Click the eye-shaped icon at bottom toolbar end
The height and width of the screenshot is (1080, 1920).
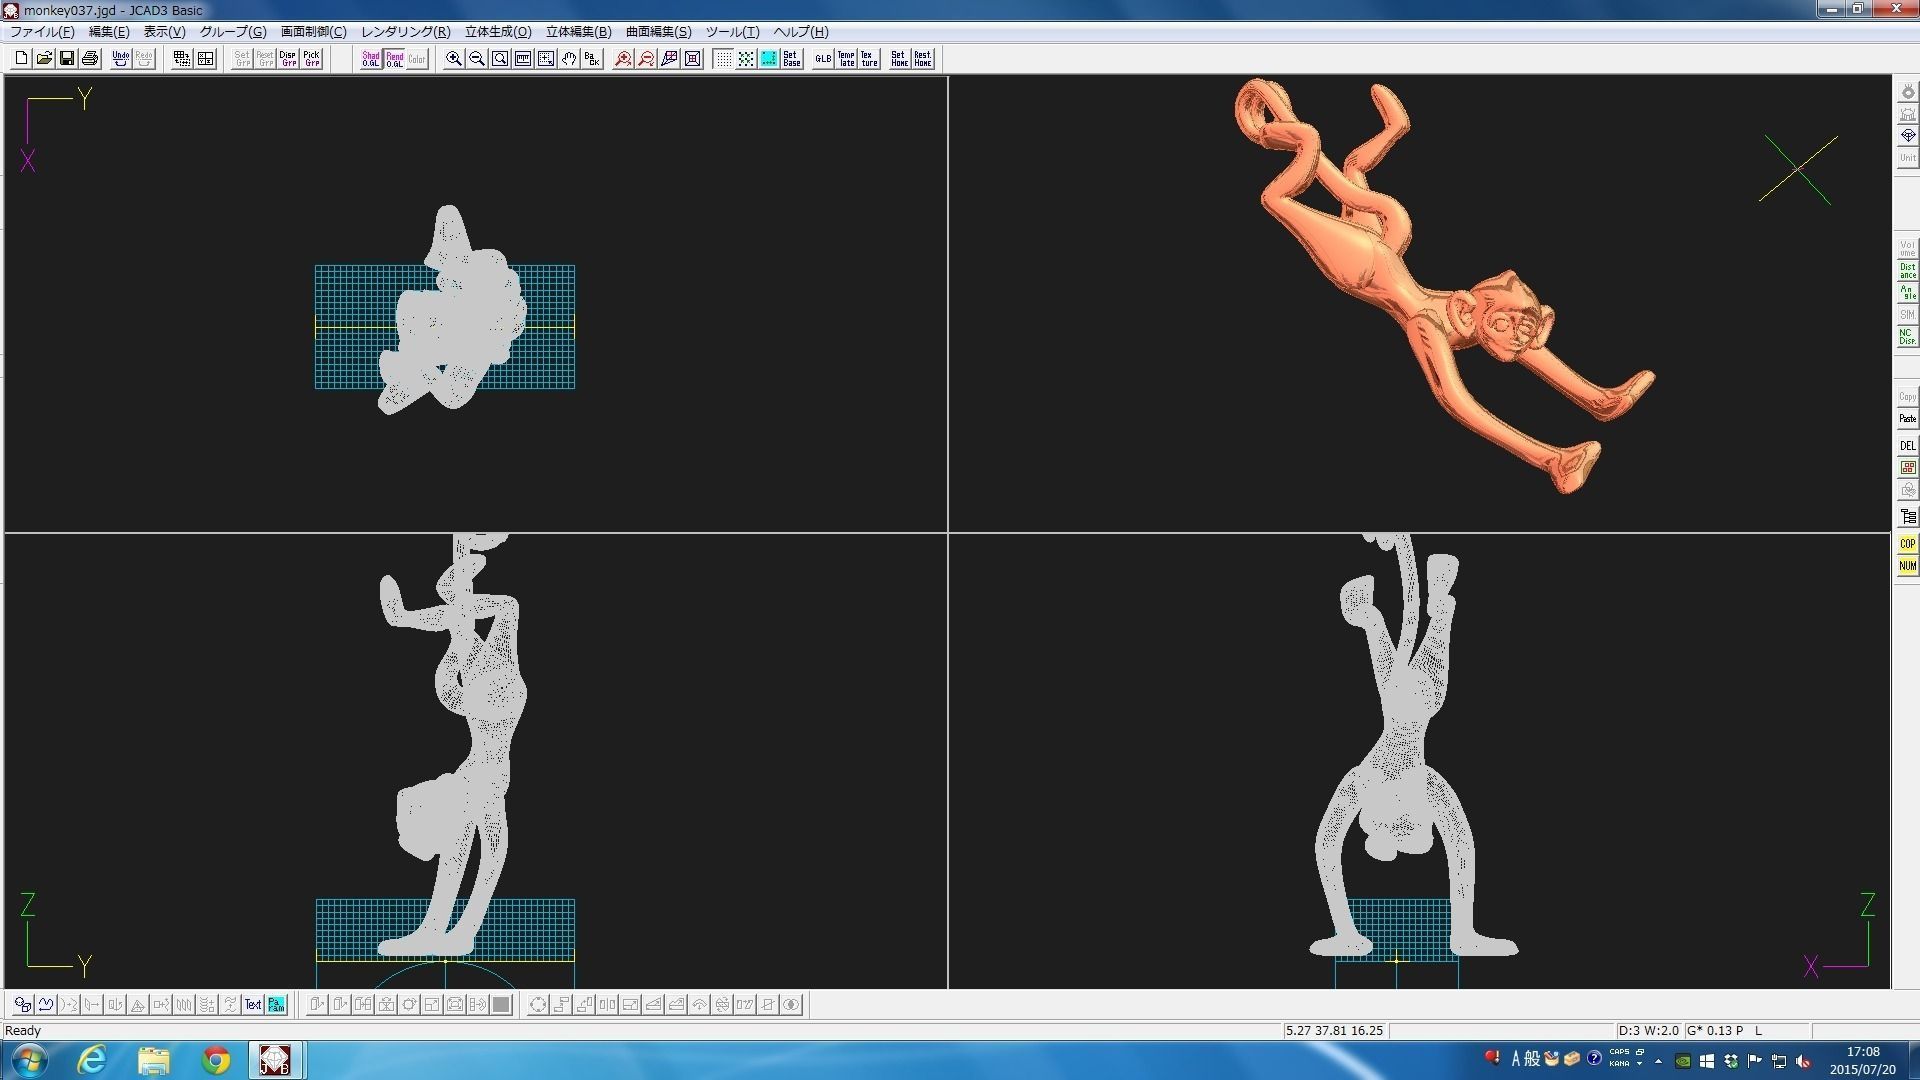[791, 1005]
